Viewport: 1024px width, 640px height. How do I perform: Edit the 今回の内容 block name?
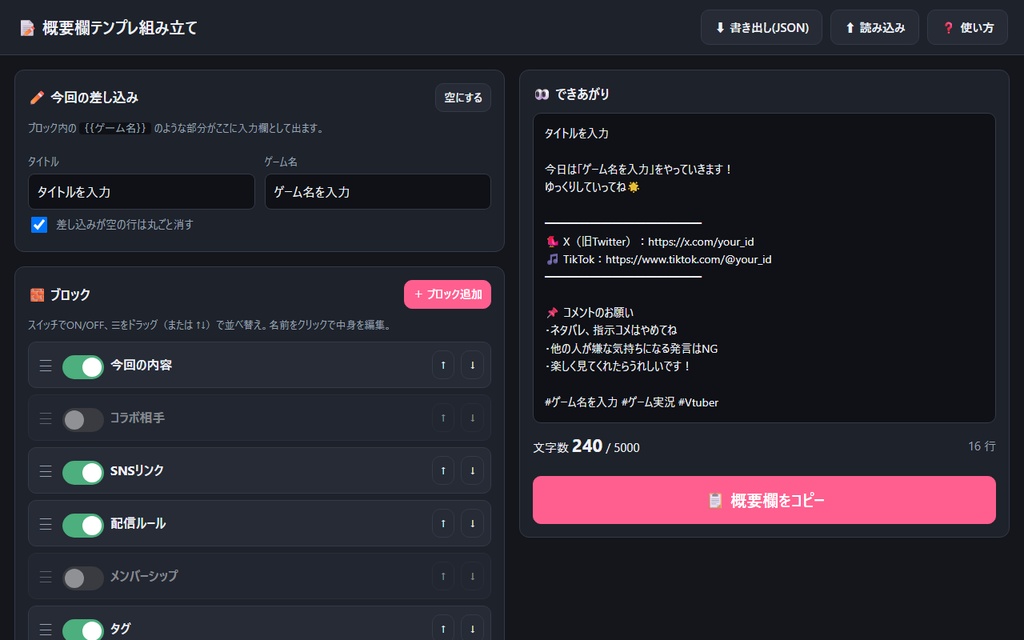[141, 365]
